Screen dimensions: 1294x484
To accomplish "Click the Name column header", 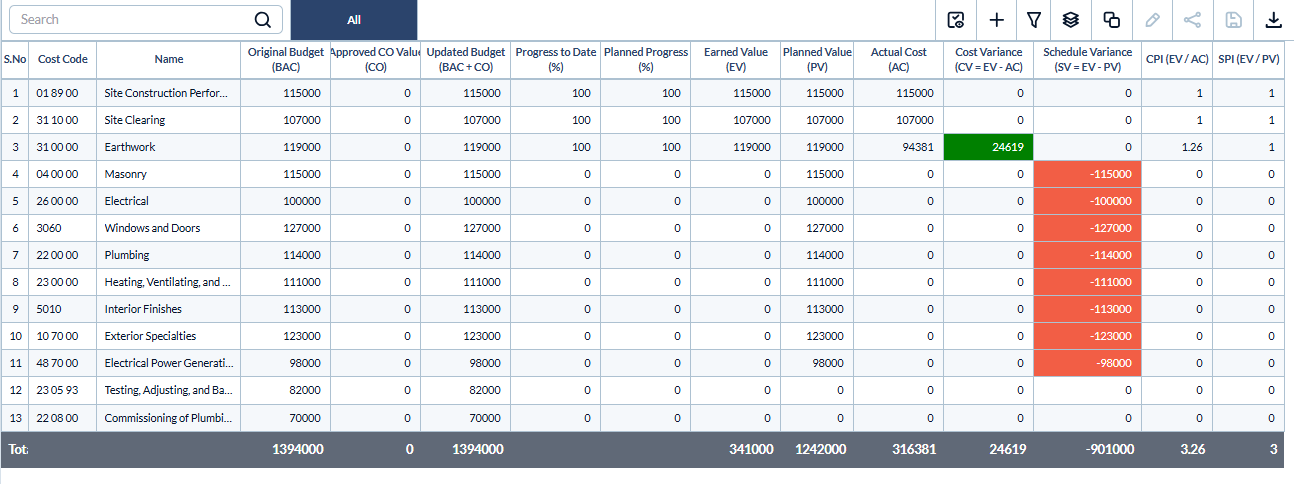I will [x=169, y=59].
